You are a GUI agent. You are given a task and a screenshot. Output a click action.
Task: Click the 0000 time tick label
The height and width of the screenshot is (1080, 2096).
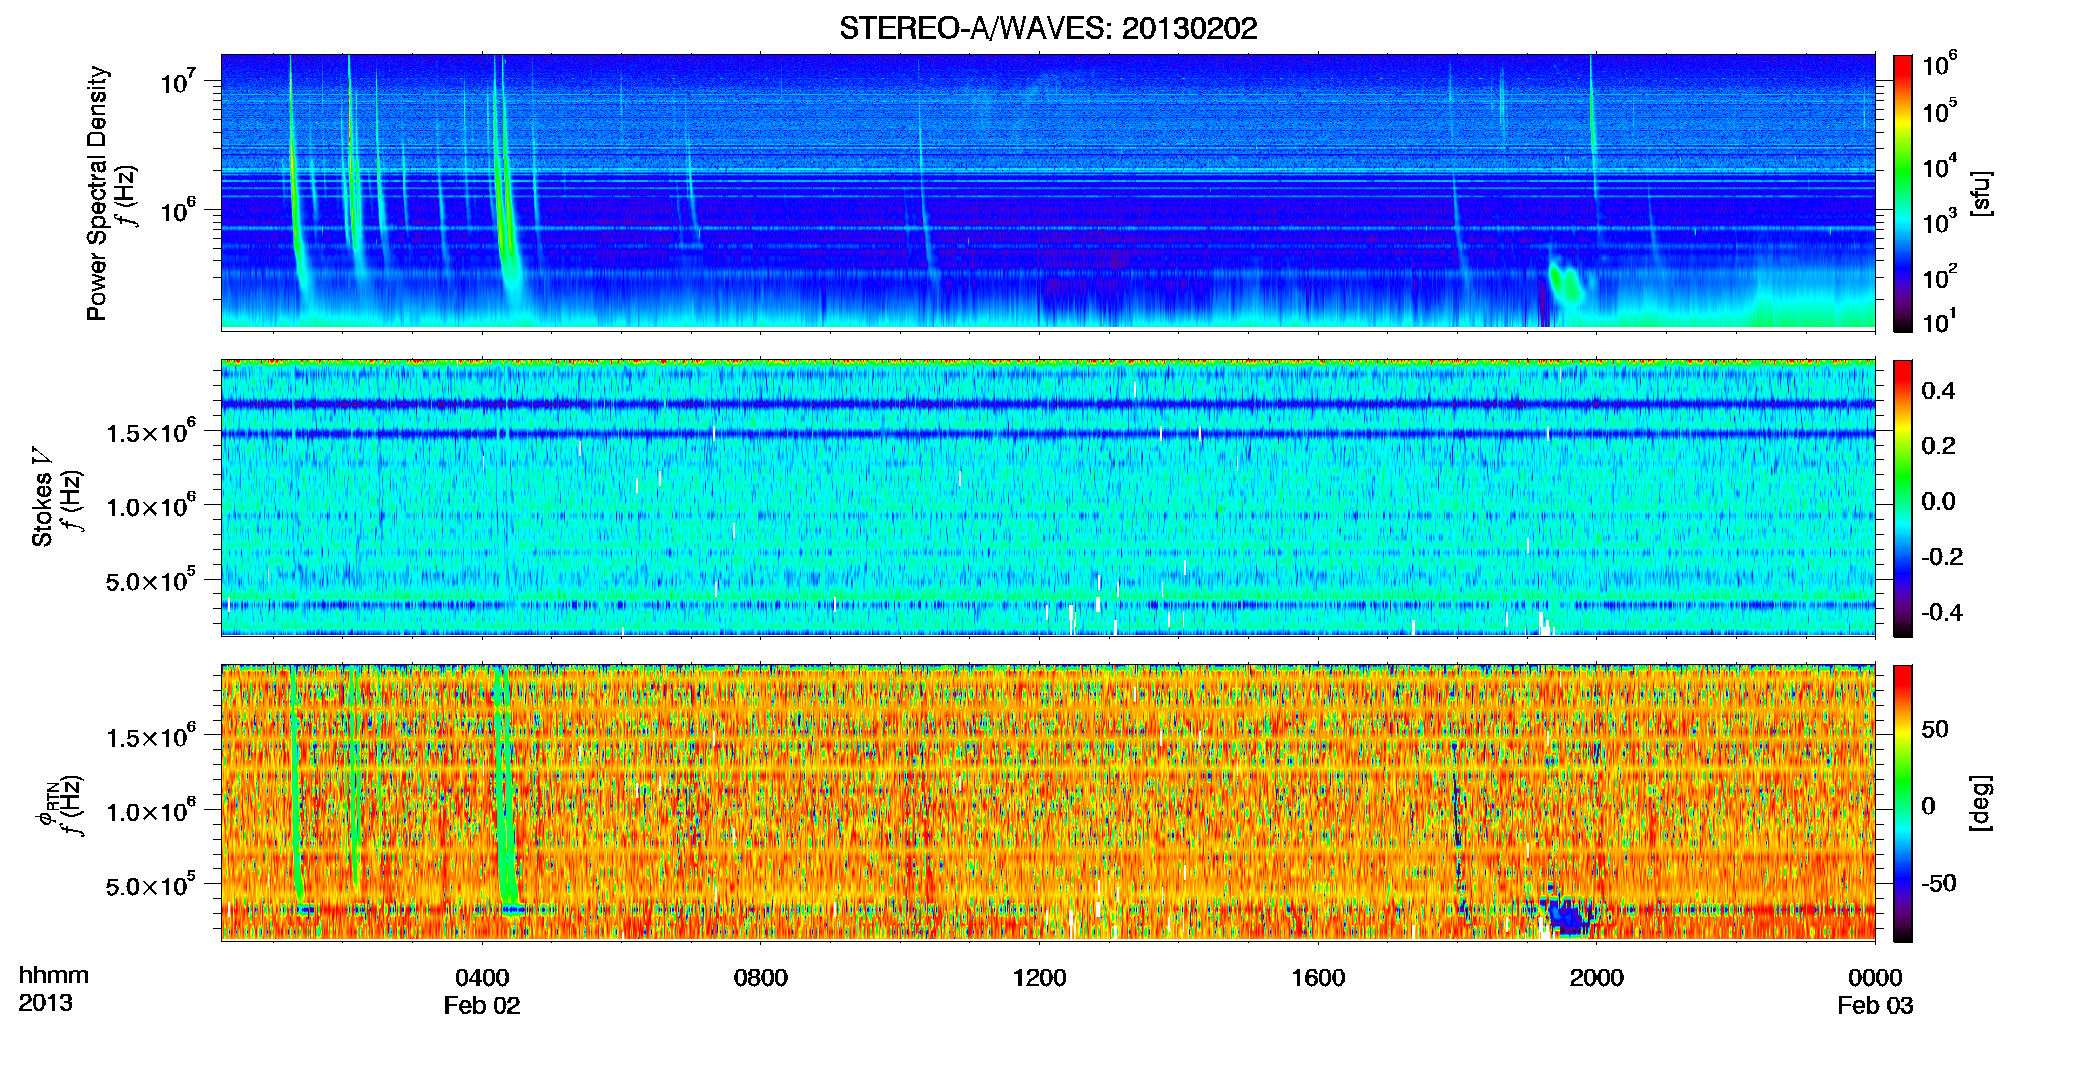[1875, 978]
